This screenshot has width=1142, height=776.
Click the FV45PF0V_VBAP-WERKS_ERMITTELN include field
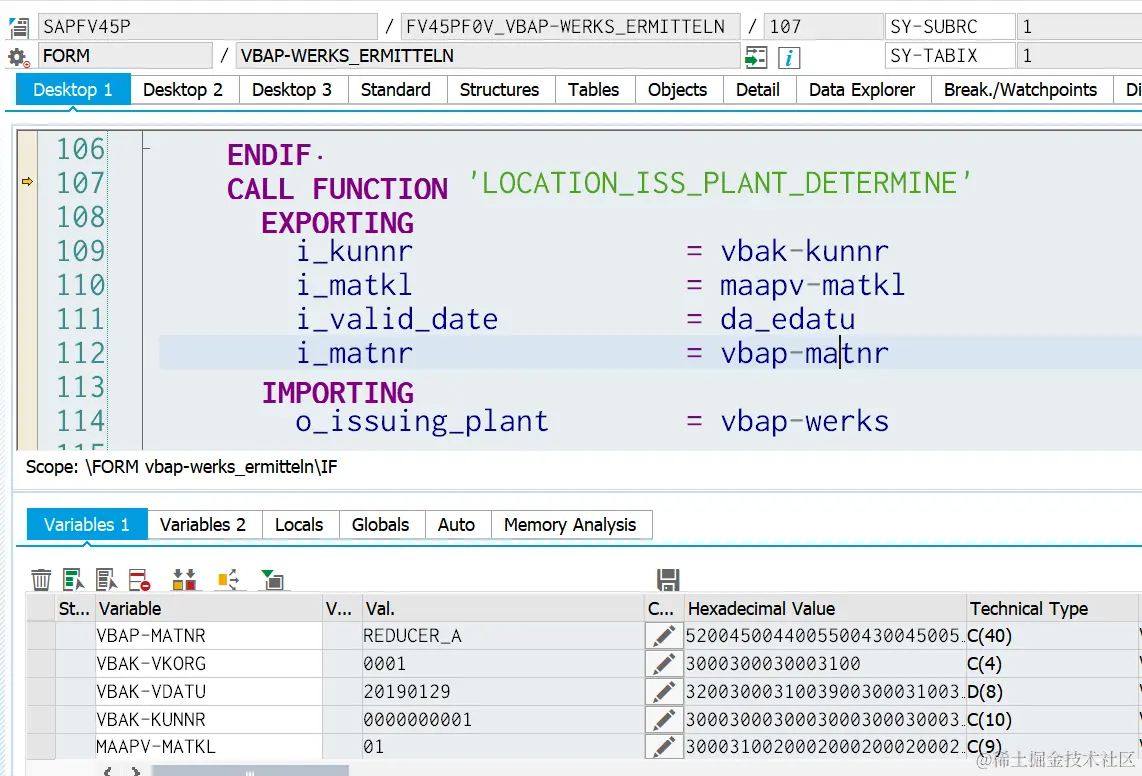(x=570, y=27)
